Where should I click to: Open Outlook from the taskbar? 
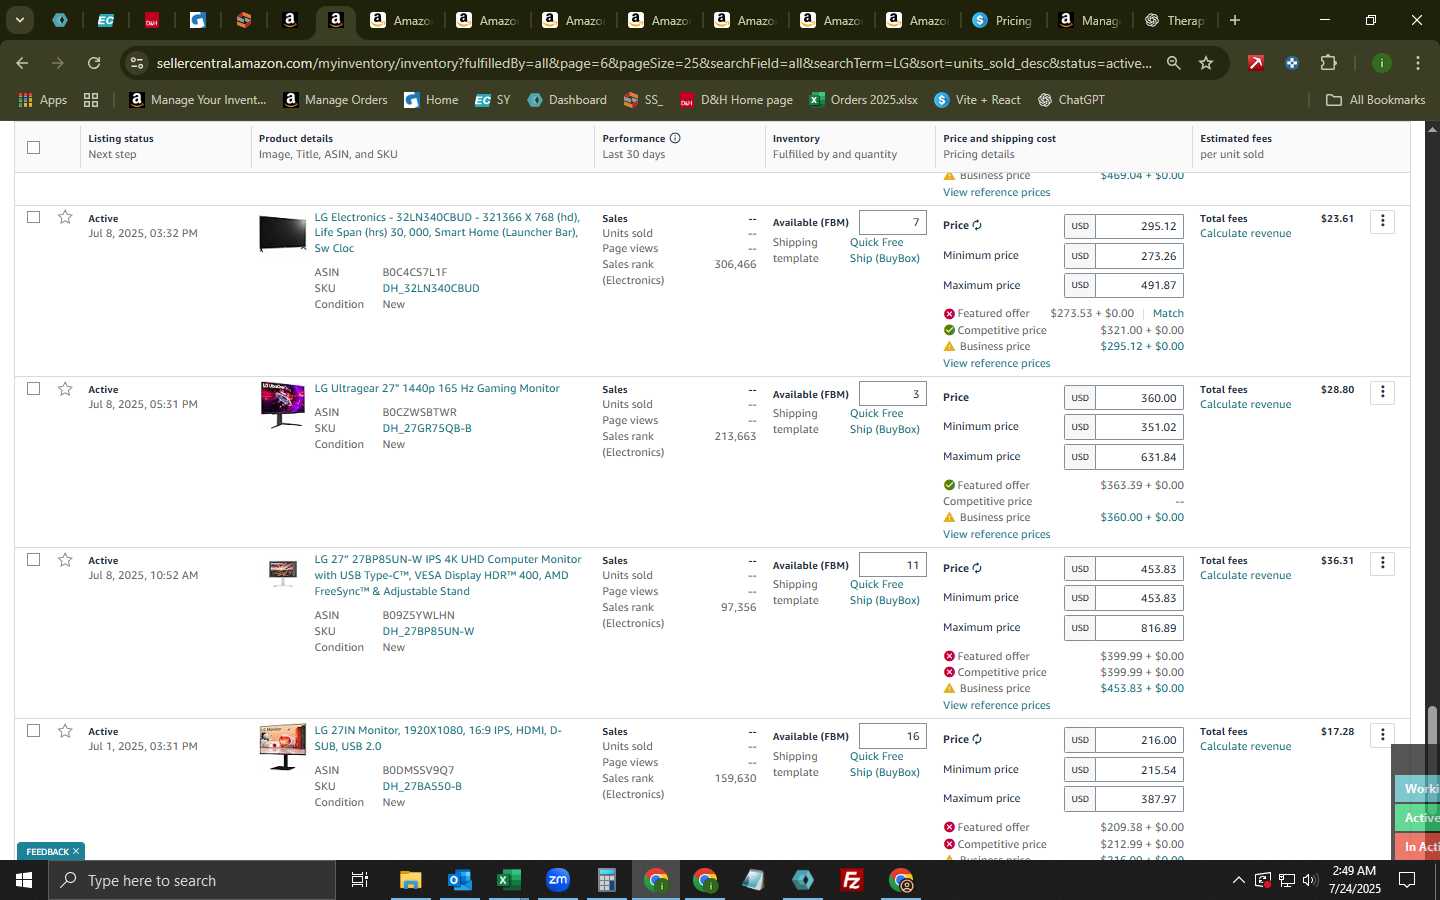[x=459, y=880]
